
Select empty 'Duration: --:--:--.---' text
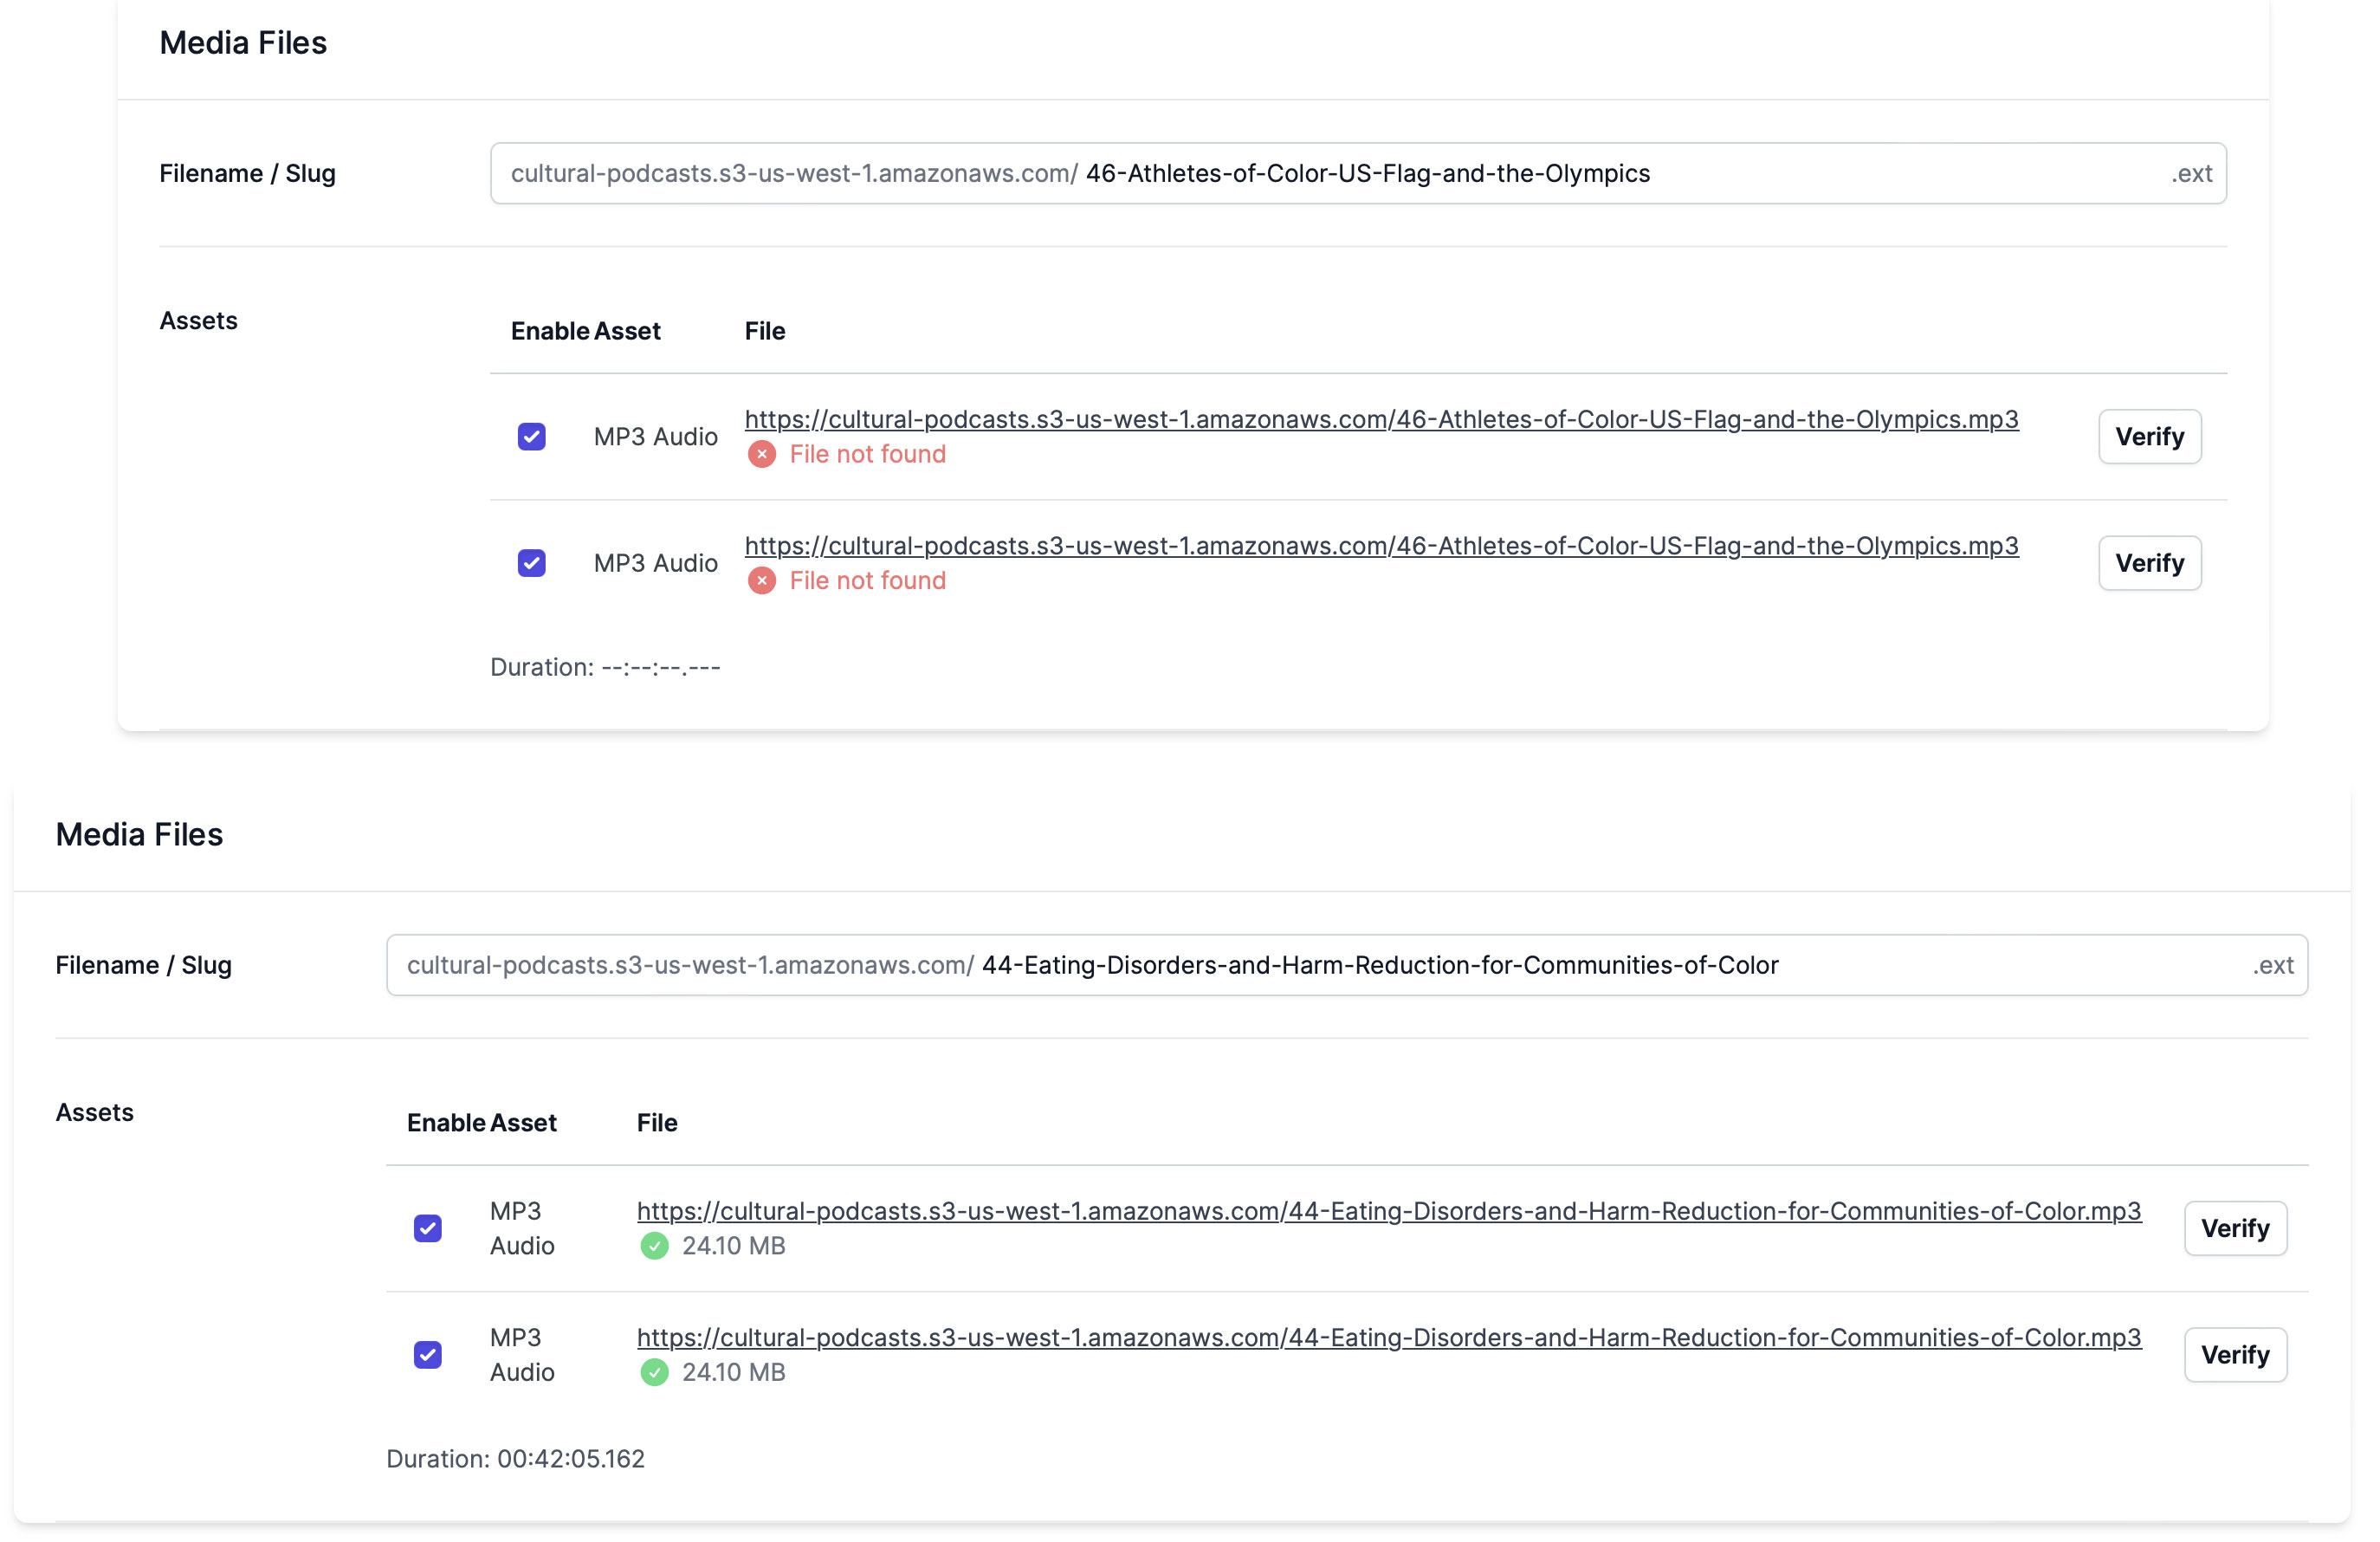[x=605, y=667]
